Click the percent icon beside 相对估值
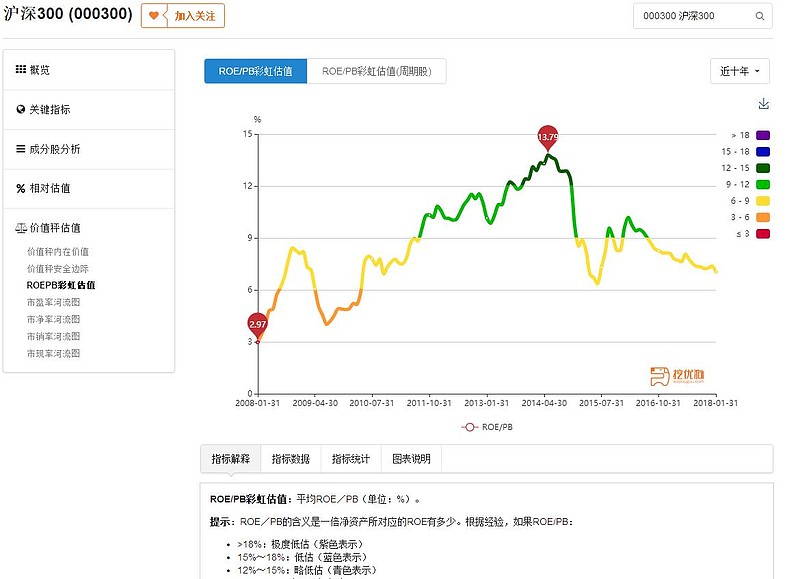Viewport: 800px width, 579px height. pyautogui.click(x=20, y=189)
